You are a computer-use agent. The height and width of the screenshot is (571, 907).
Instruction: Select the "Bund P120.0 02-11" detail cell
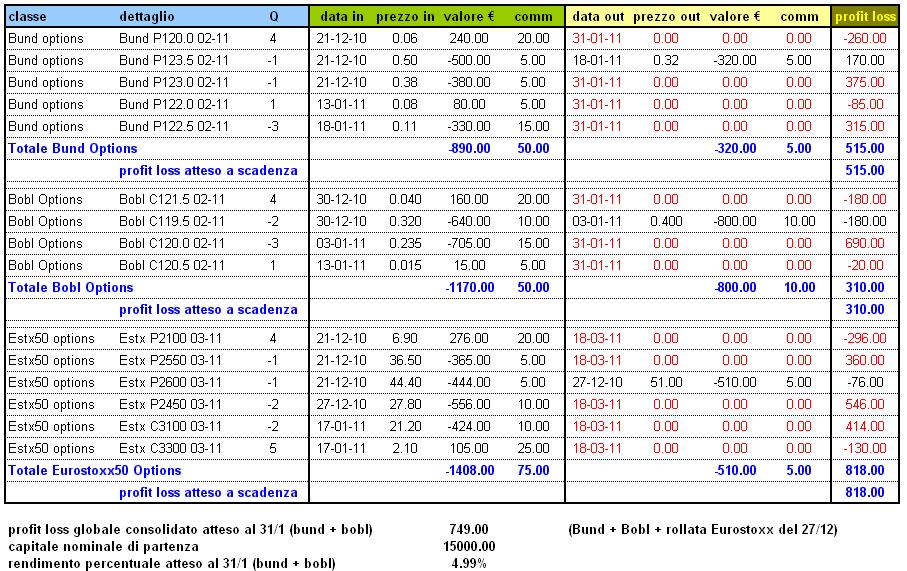coord(174,38)
